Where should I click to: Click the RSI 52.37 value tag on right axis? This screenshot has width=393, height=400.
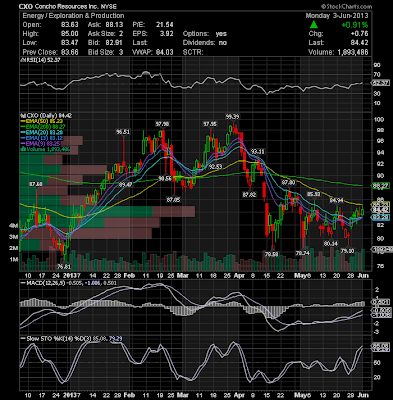point(382,83)
